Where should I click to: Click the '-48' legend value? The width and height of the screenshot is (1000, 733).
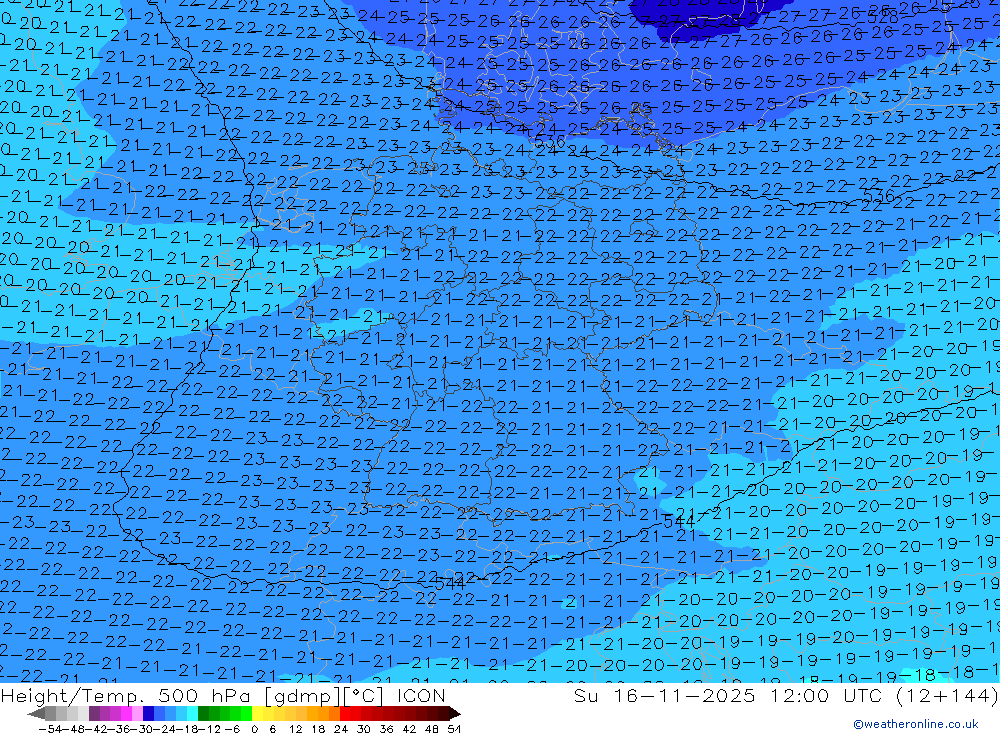pyautogui.click(x=73, y=729)
